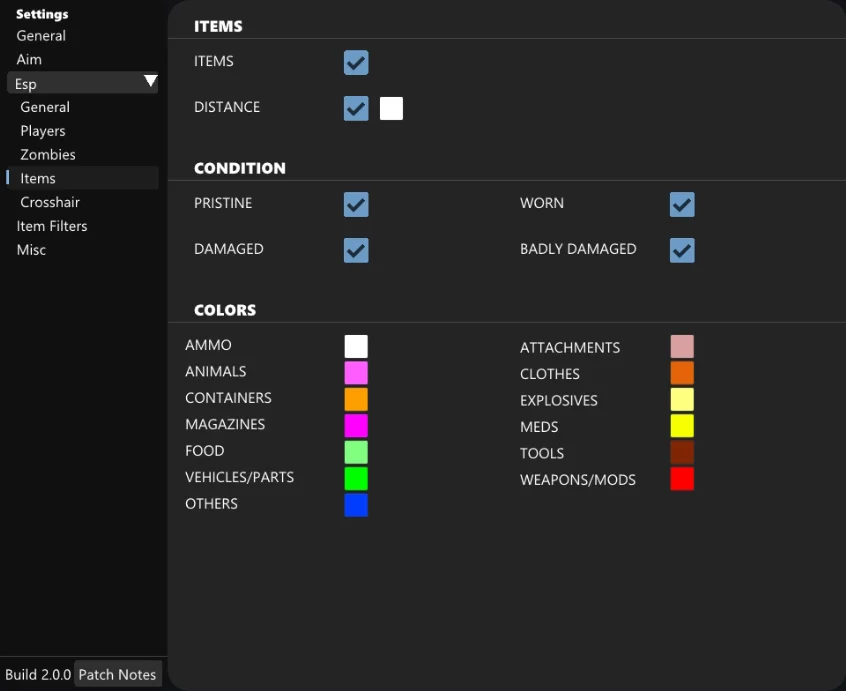Select the Crosshair submenu entry
The width and height of the screenshot is (846, 691).
click(50, 202)
